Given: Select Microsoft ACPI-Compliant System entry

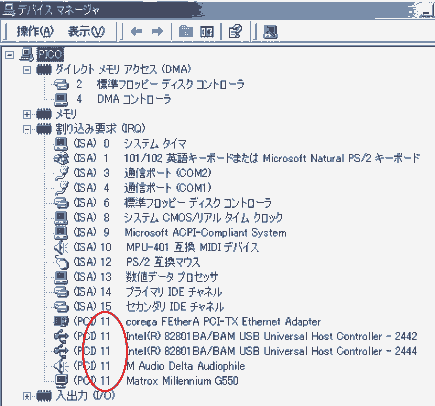Looking at the screenshot, I should [x=205, y=233].
